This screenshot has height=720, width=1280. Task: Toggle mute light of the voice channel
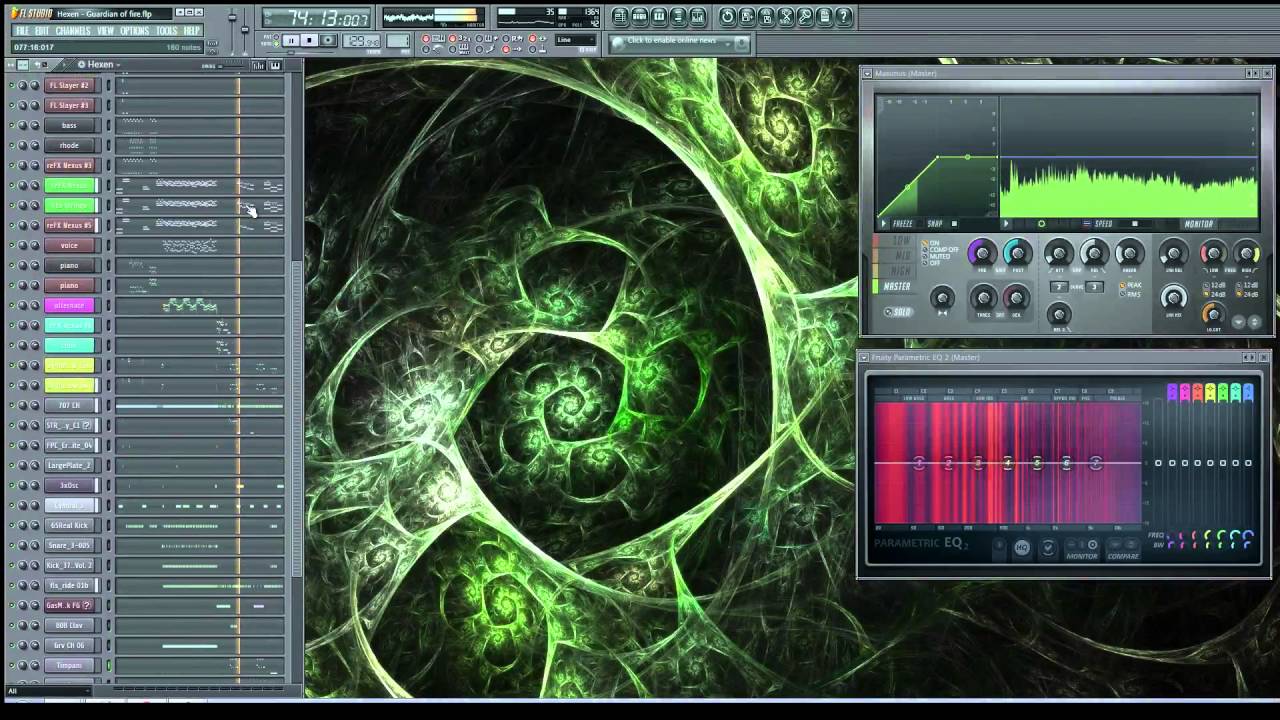(11, 245)
